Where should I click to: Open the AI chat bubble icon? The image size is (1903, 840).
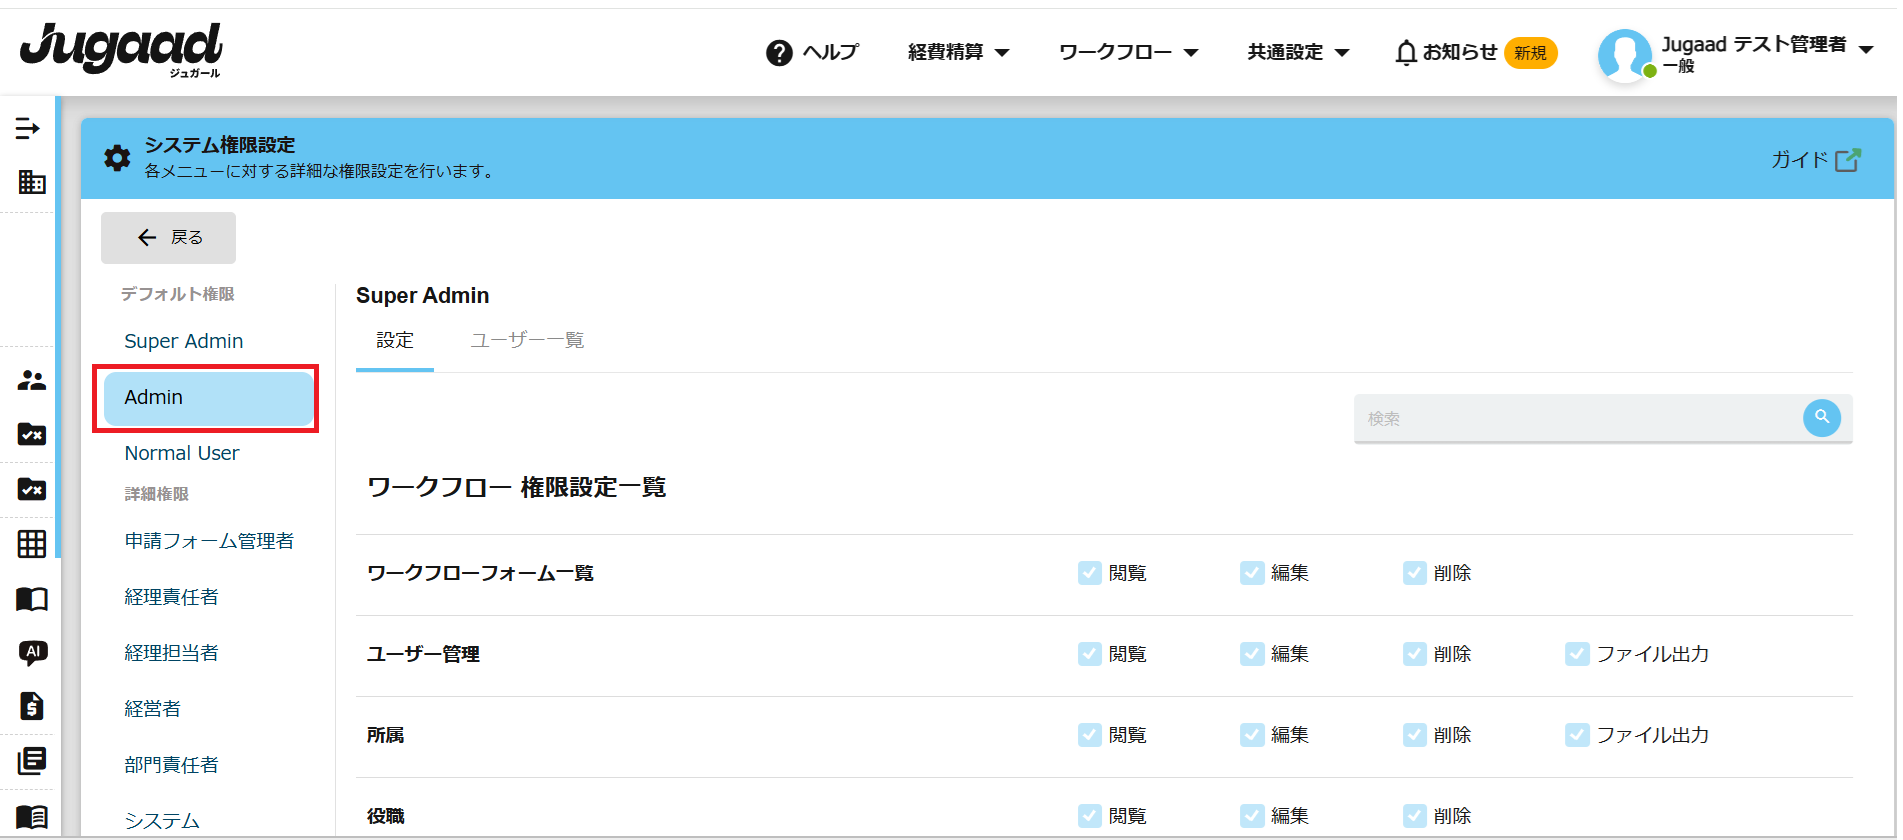click(x=32, y=653)
